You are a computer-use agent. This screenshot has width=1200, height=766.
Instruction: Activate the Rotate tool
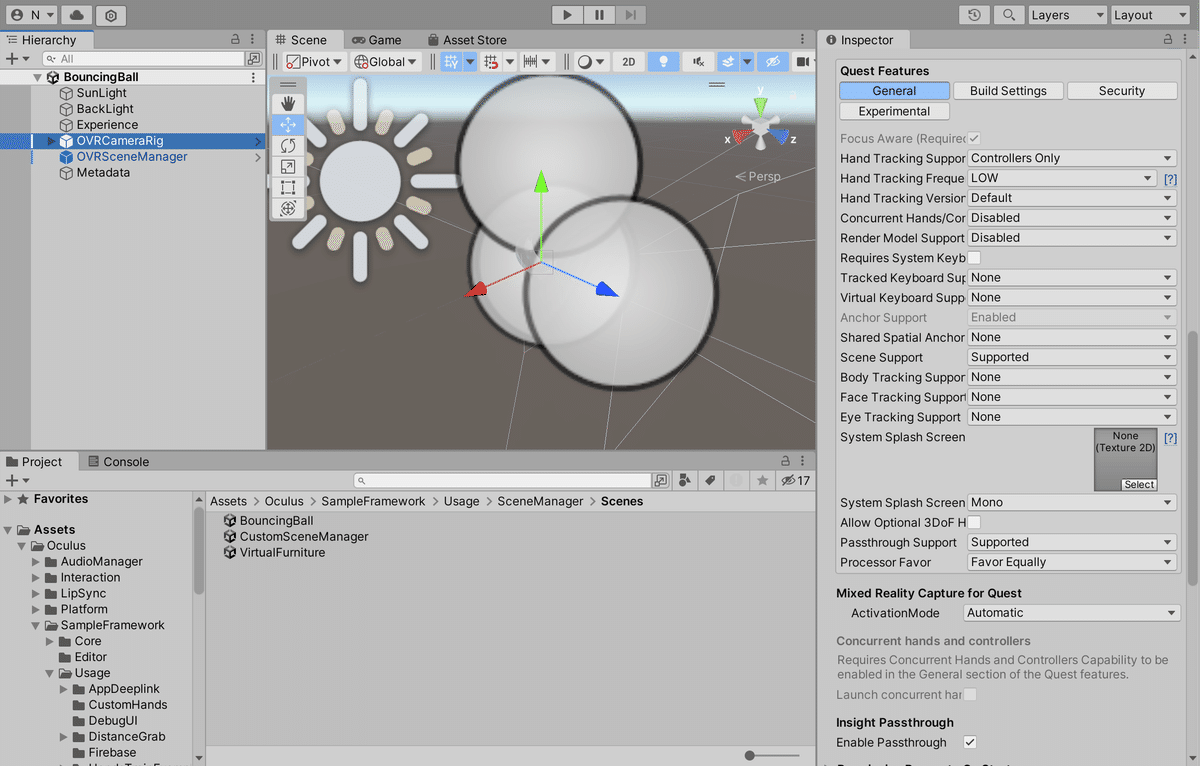(289, 145)
